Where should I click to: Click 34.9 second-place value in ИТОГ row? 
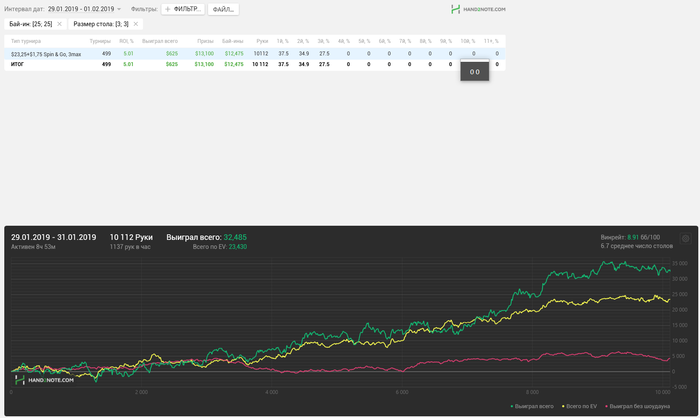[x=304, y=64]
